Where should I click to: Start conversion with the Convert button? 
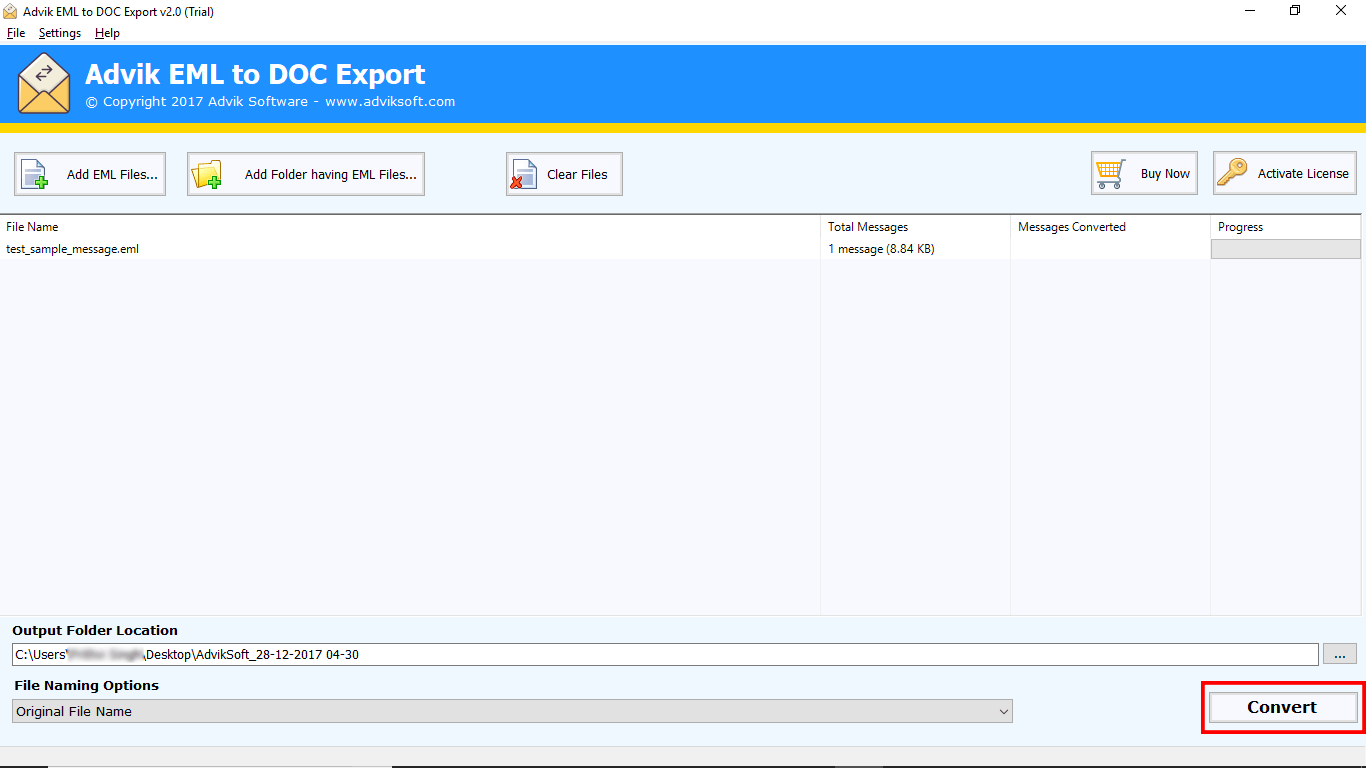(x=1282, y=707)
